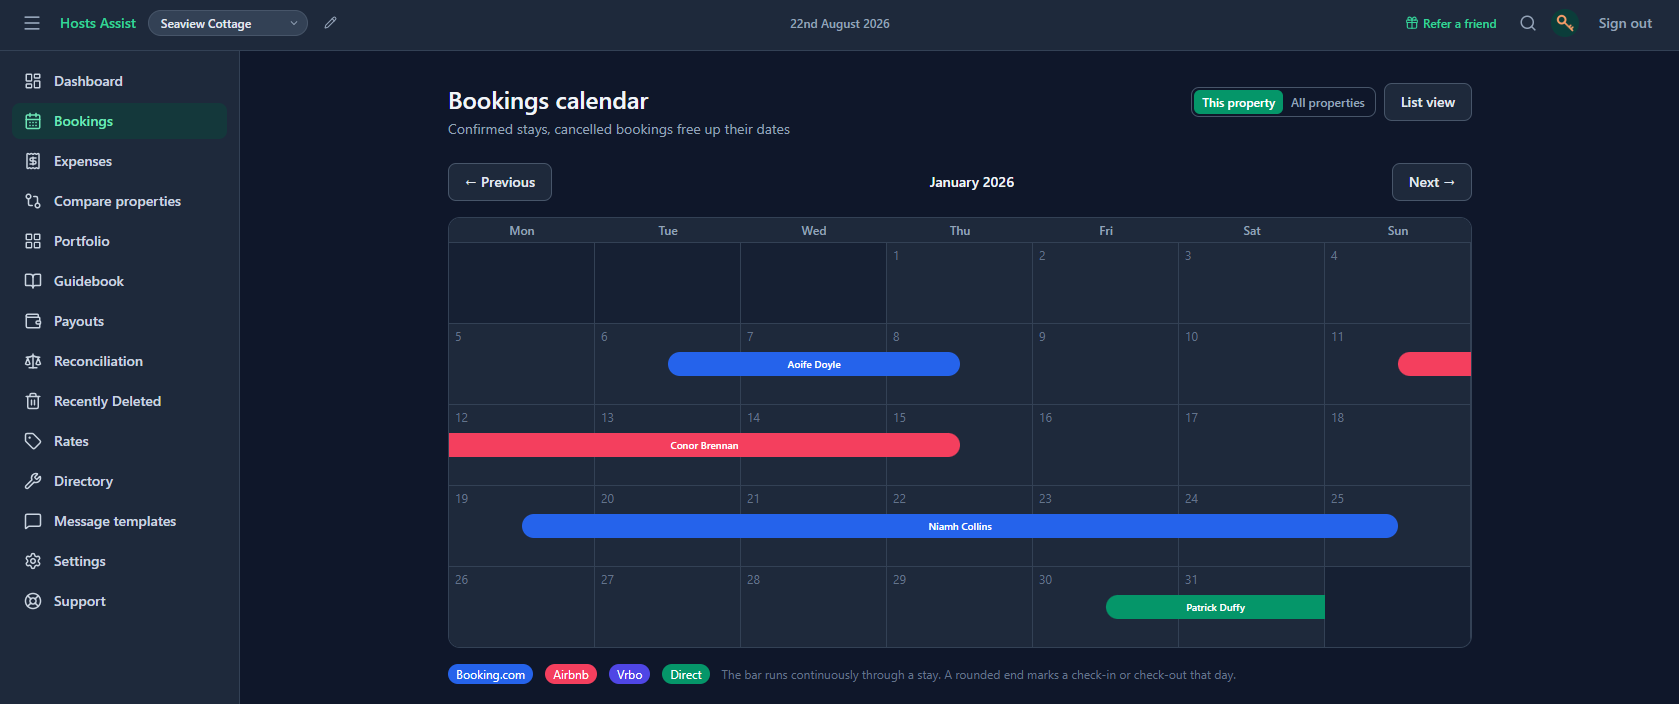Click the Recently Deleted trash icon
The height and width of the screenshot is (704, 1679).
click(33, 401)
